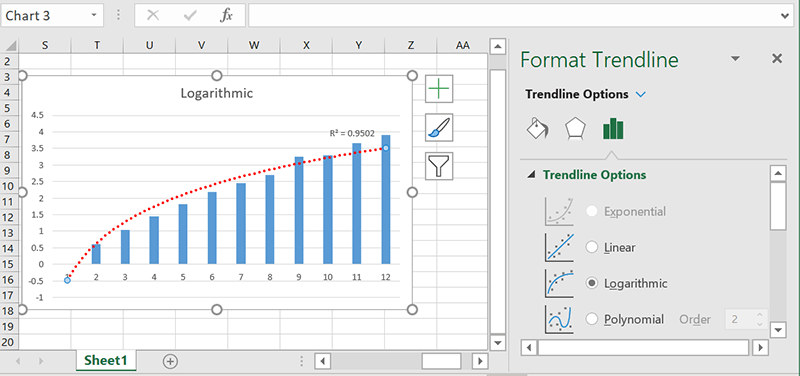Image resolution: width=800 pixels, height=376 pixels.
Task: Click task pane vertical scroll up arrow
Action: tap(778, 174)
